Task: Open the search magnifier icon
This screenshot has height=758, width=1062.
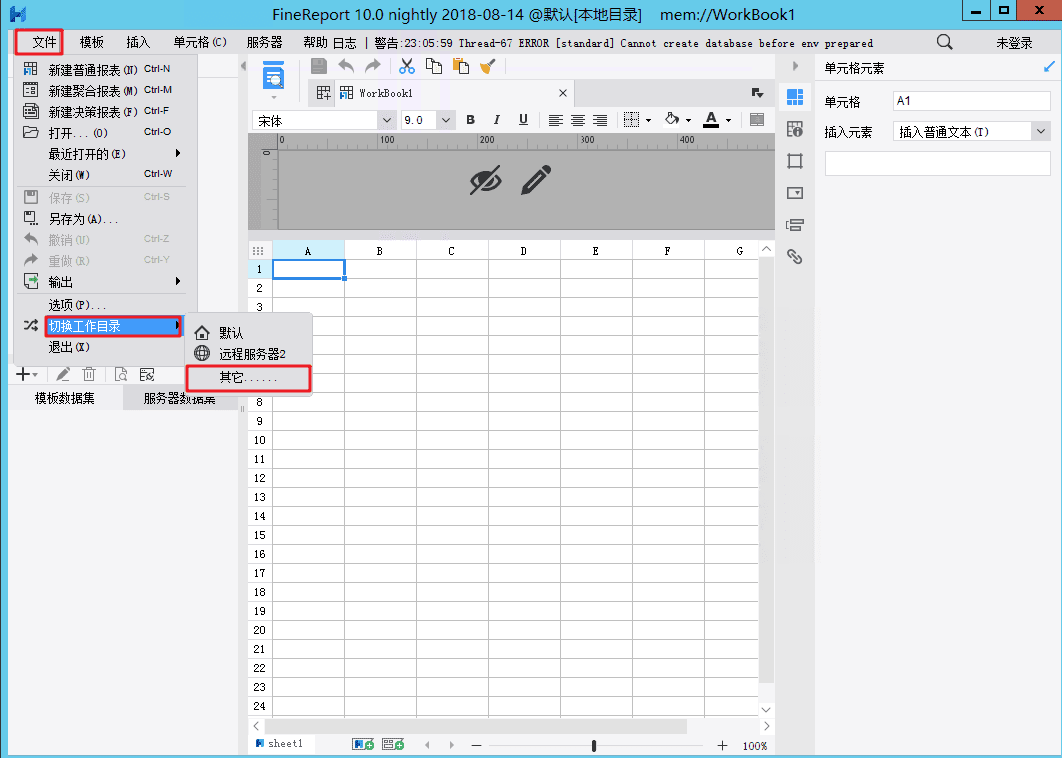Action: 945,42
